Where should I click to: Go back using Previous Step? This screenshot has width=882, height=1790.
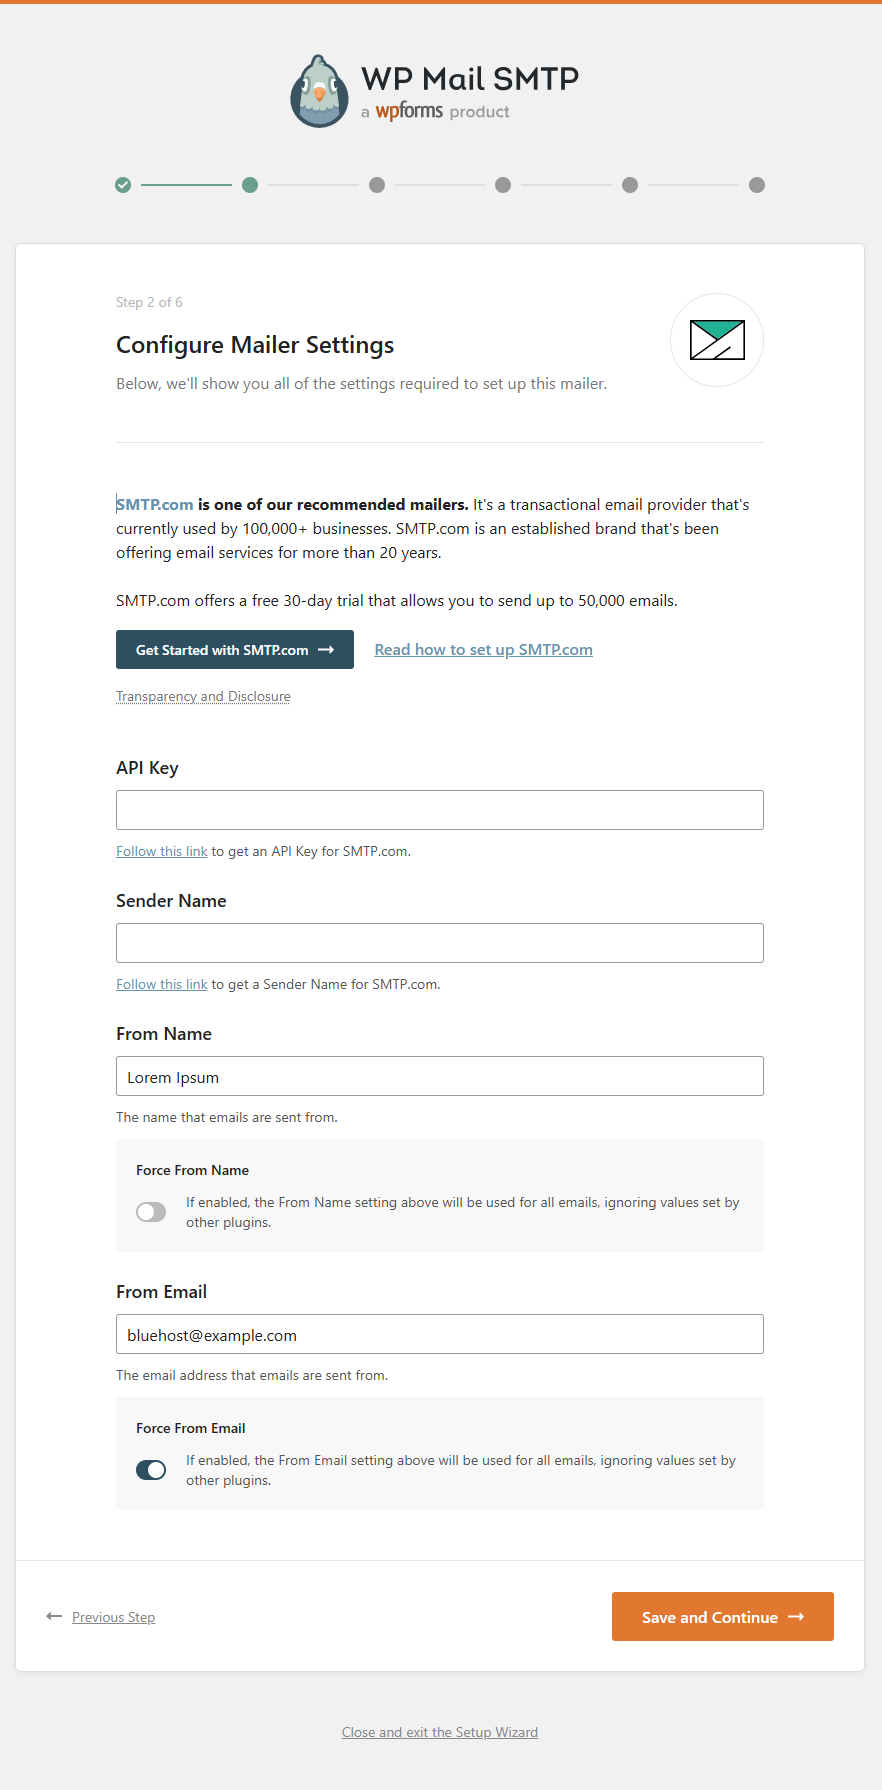[x=113, y=1616]
